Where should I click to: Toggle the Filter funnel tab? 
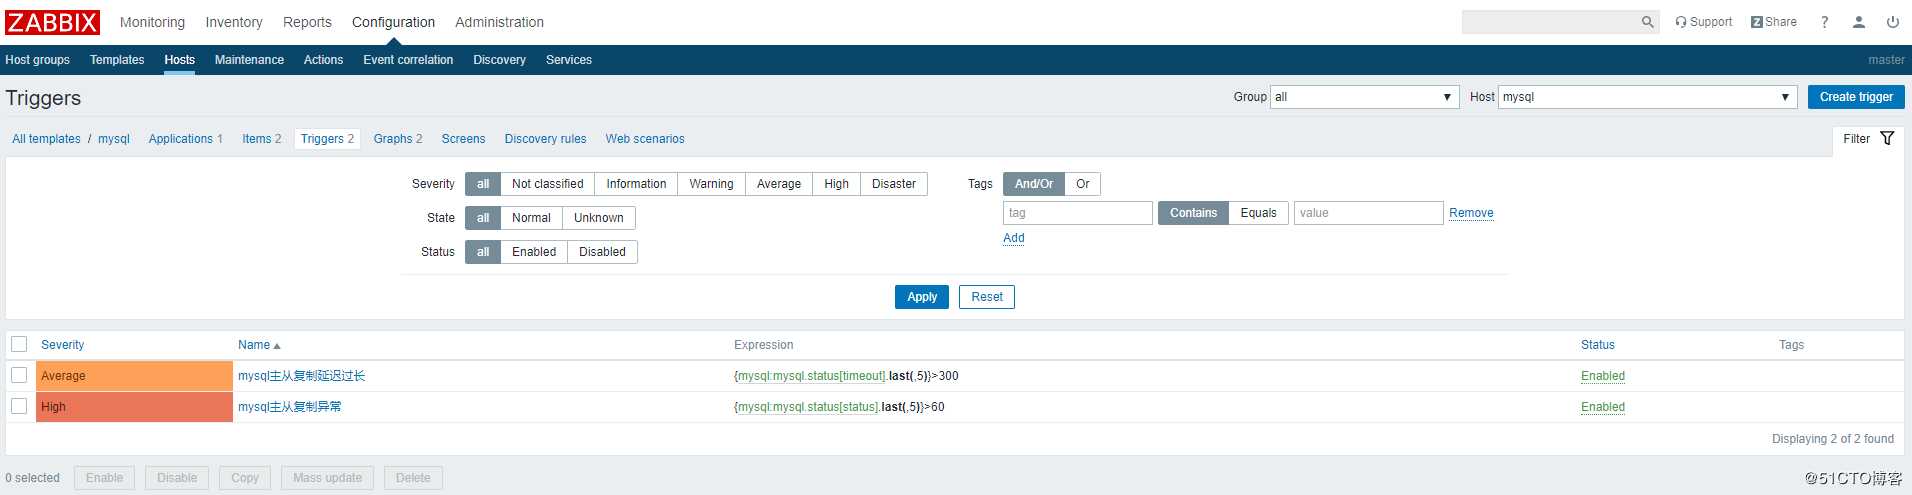1868,139
